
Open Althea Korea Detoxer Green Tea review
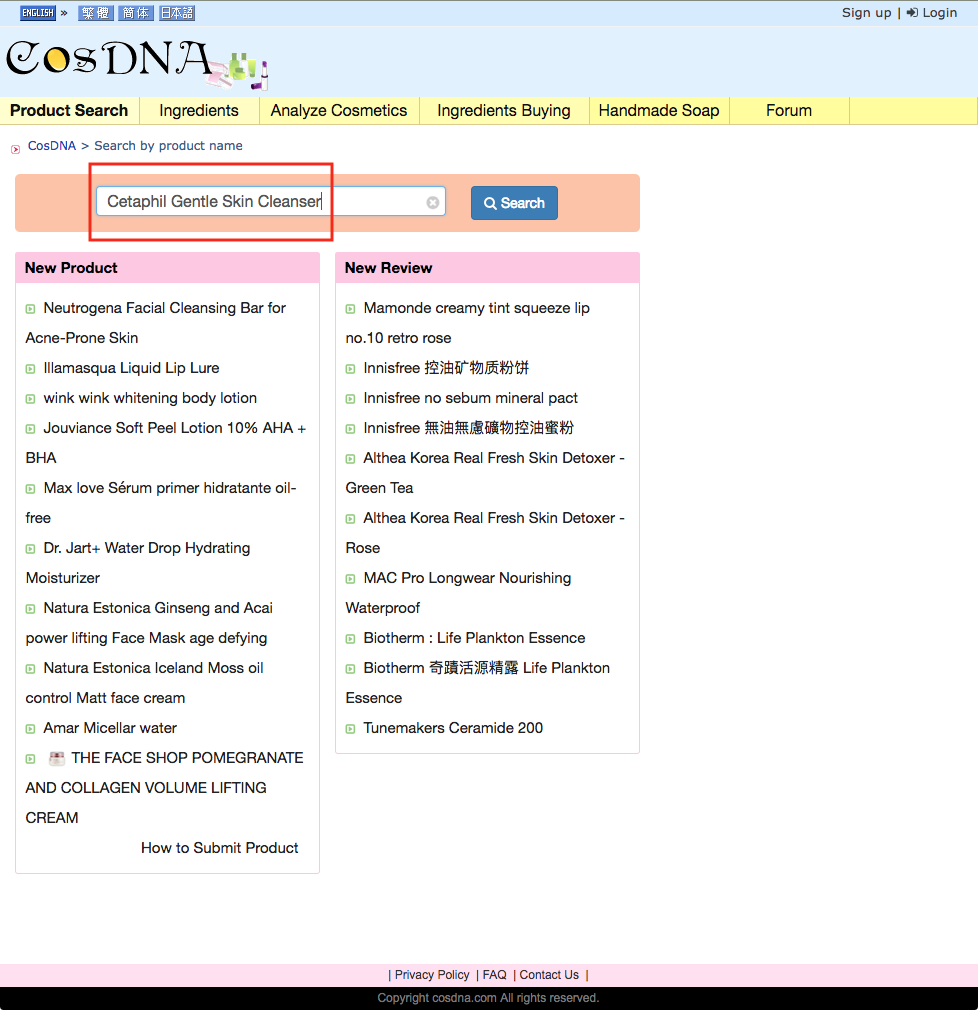485,473
